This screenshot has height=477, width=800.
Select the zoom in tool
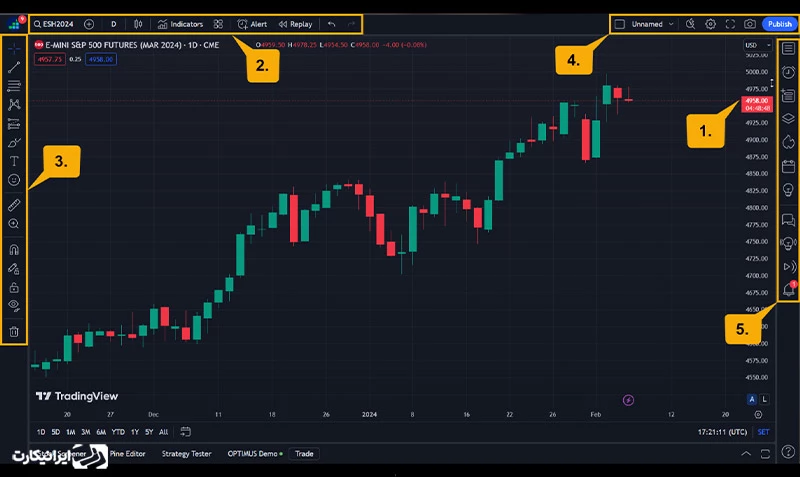click(14, 224)
